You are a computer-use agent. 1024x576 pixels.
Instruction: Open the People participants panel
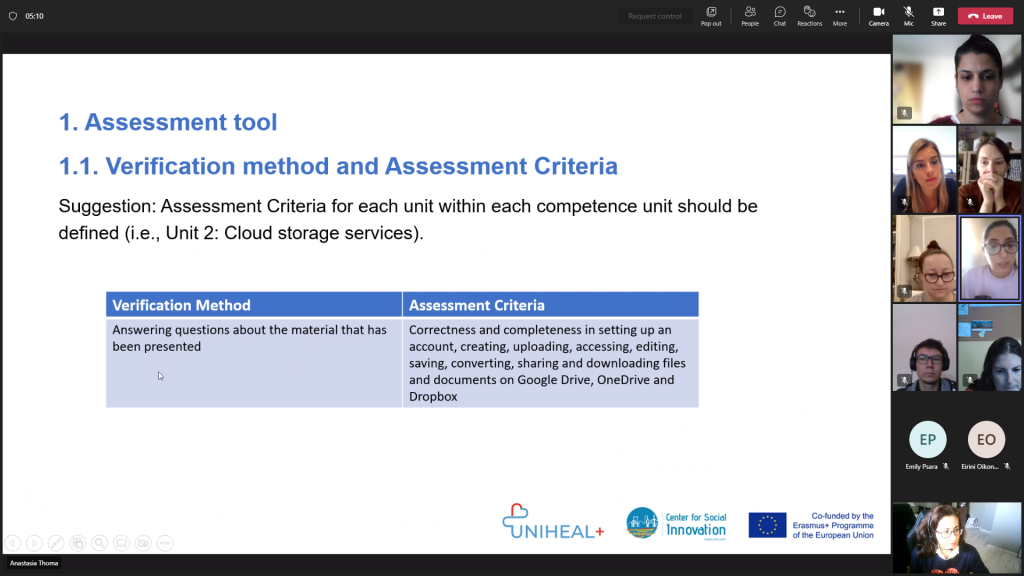coord(749,15)
